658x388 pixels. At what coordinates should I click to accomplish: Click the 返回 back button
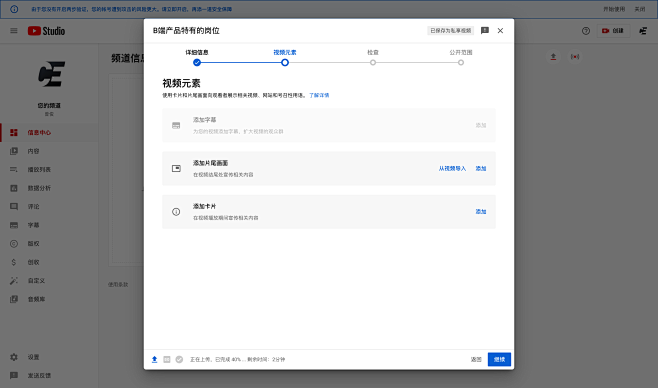[476, 359]
